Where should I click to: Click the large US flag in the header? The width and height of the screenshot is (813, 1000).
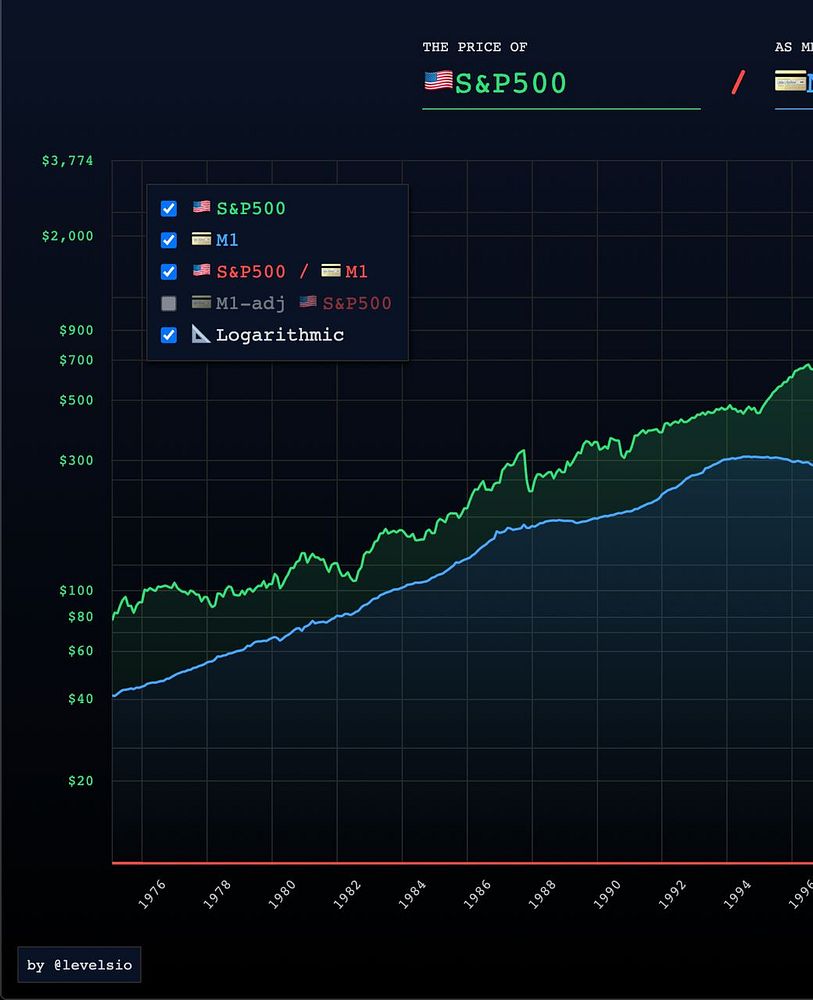pos(439,81)
